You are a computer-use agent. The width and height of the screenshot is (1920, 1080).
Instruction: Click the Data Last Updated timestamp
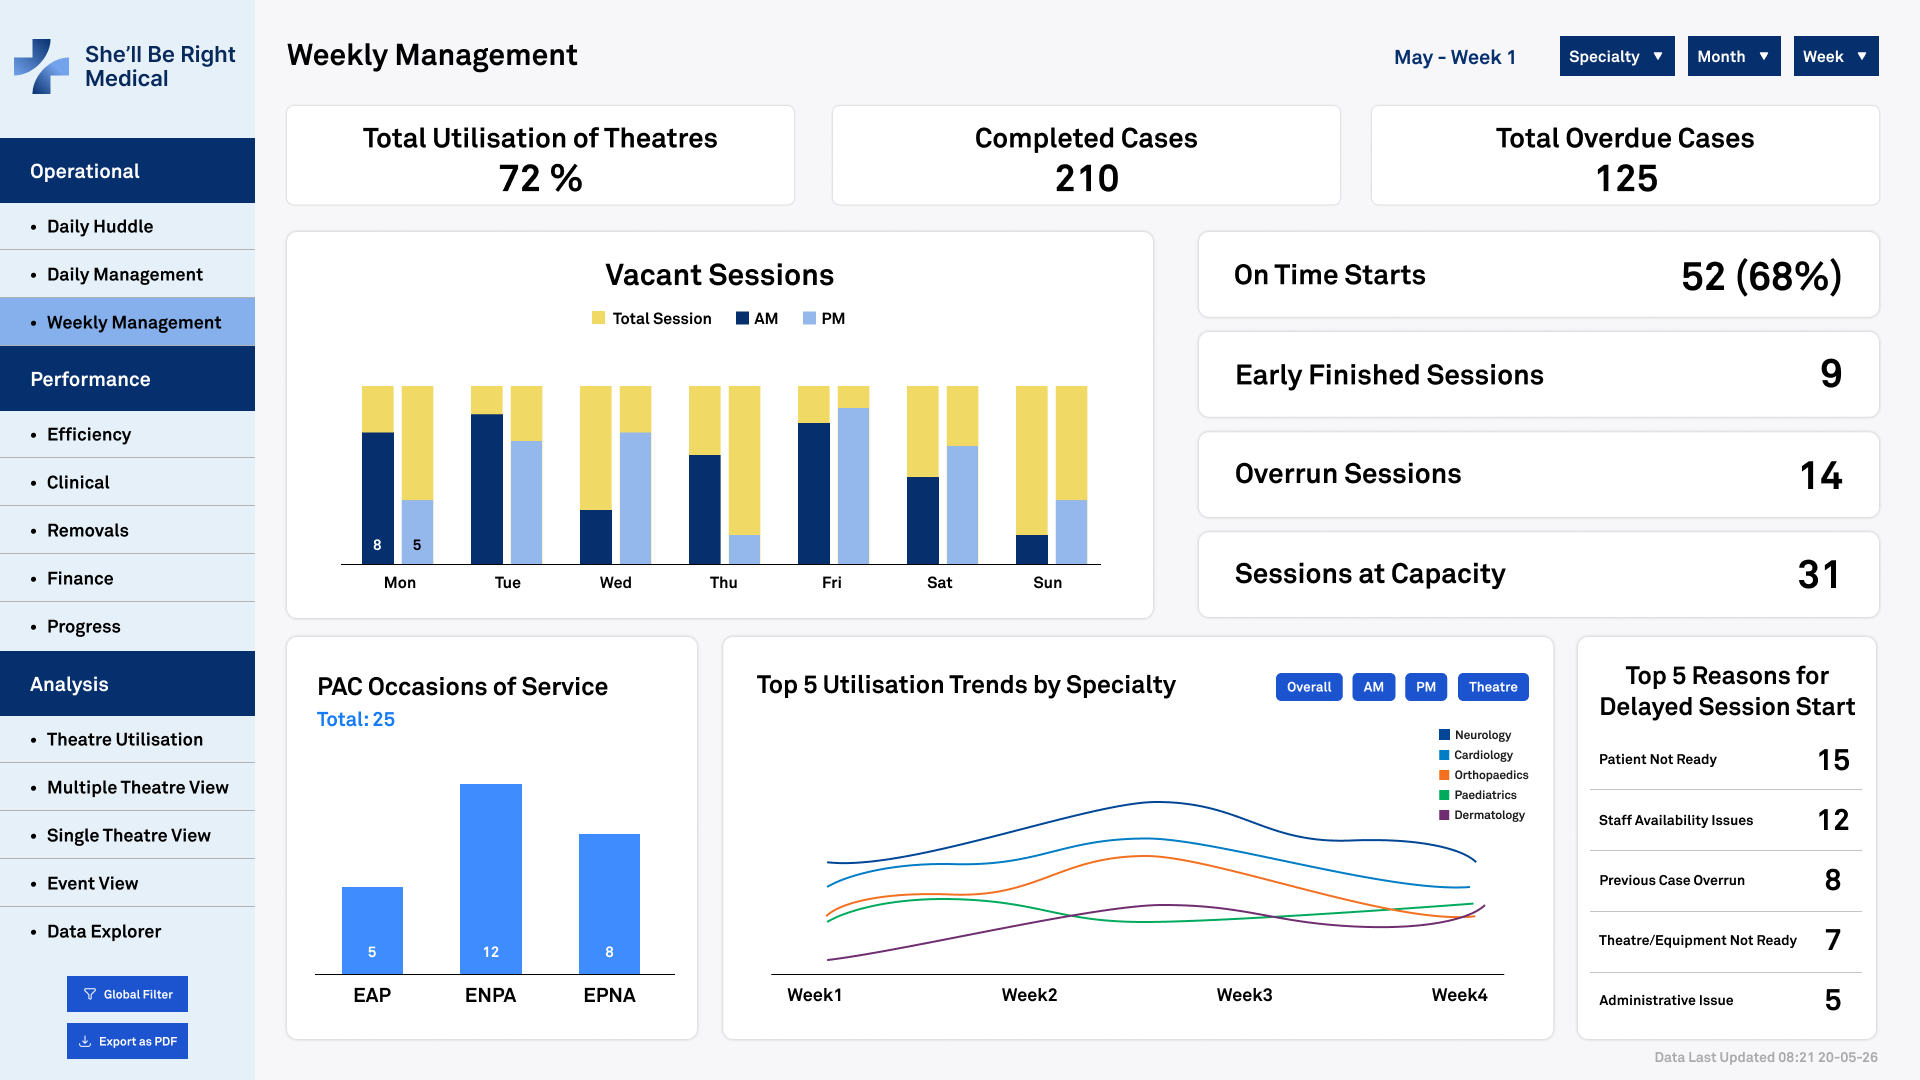click(x=1766, y=1057)
